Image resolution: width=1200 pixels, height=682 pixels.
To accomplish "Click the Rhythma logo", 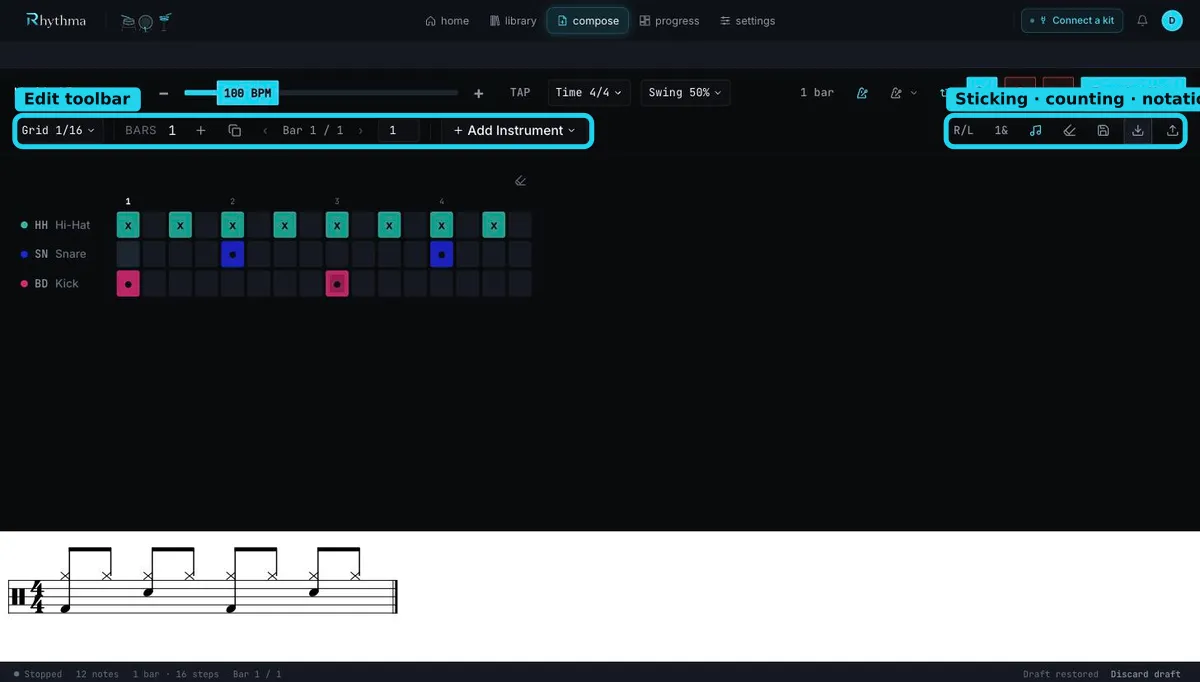I will (x=56, y=20).
